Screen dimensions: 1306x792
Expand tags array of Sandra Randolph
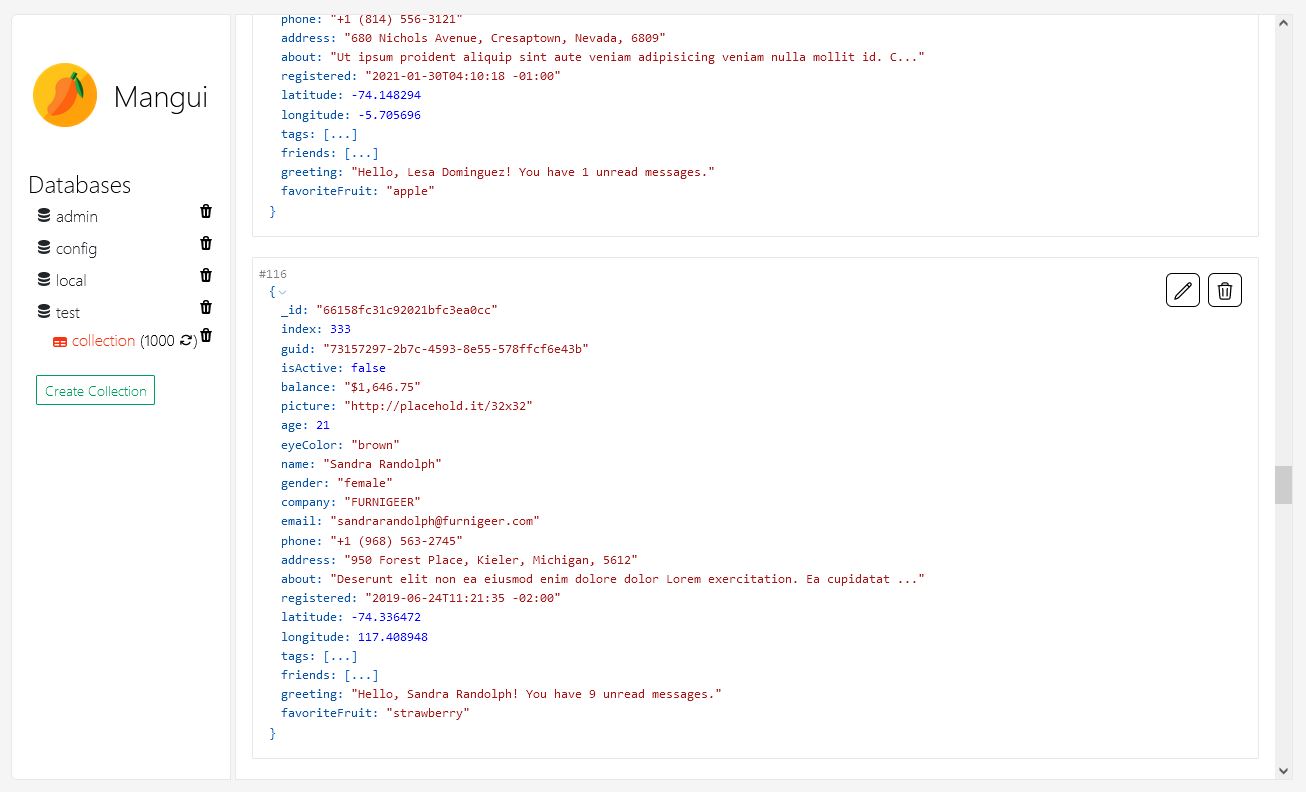[x=340, y=656]
